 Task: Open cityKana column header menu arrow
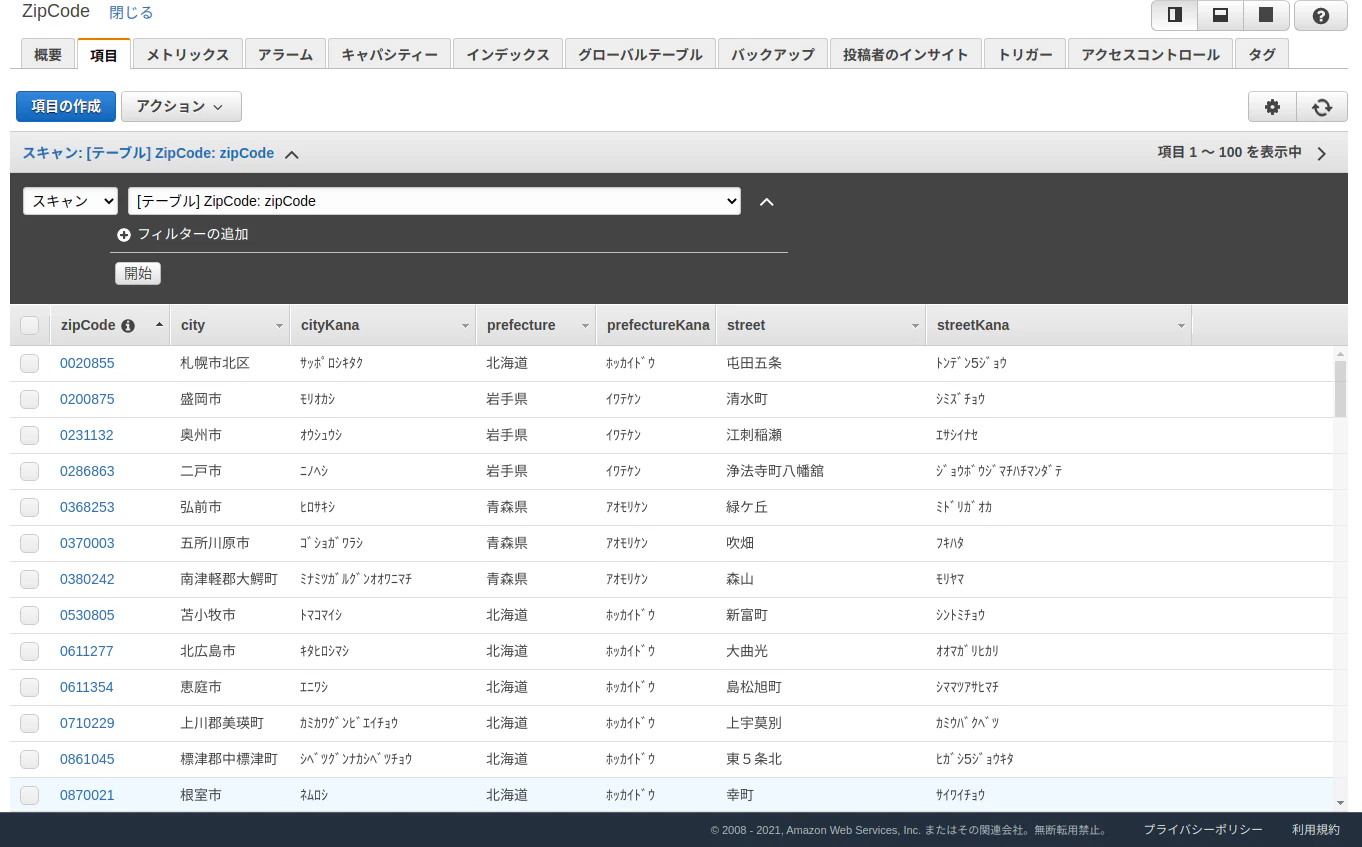(465, 326)
